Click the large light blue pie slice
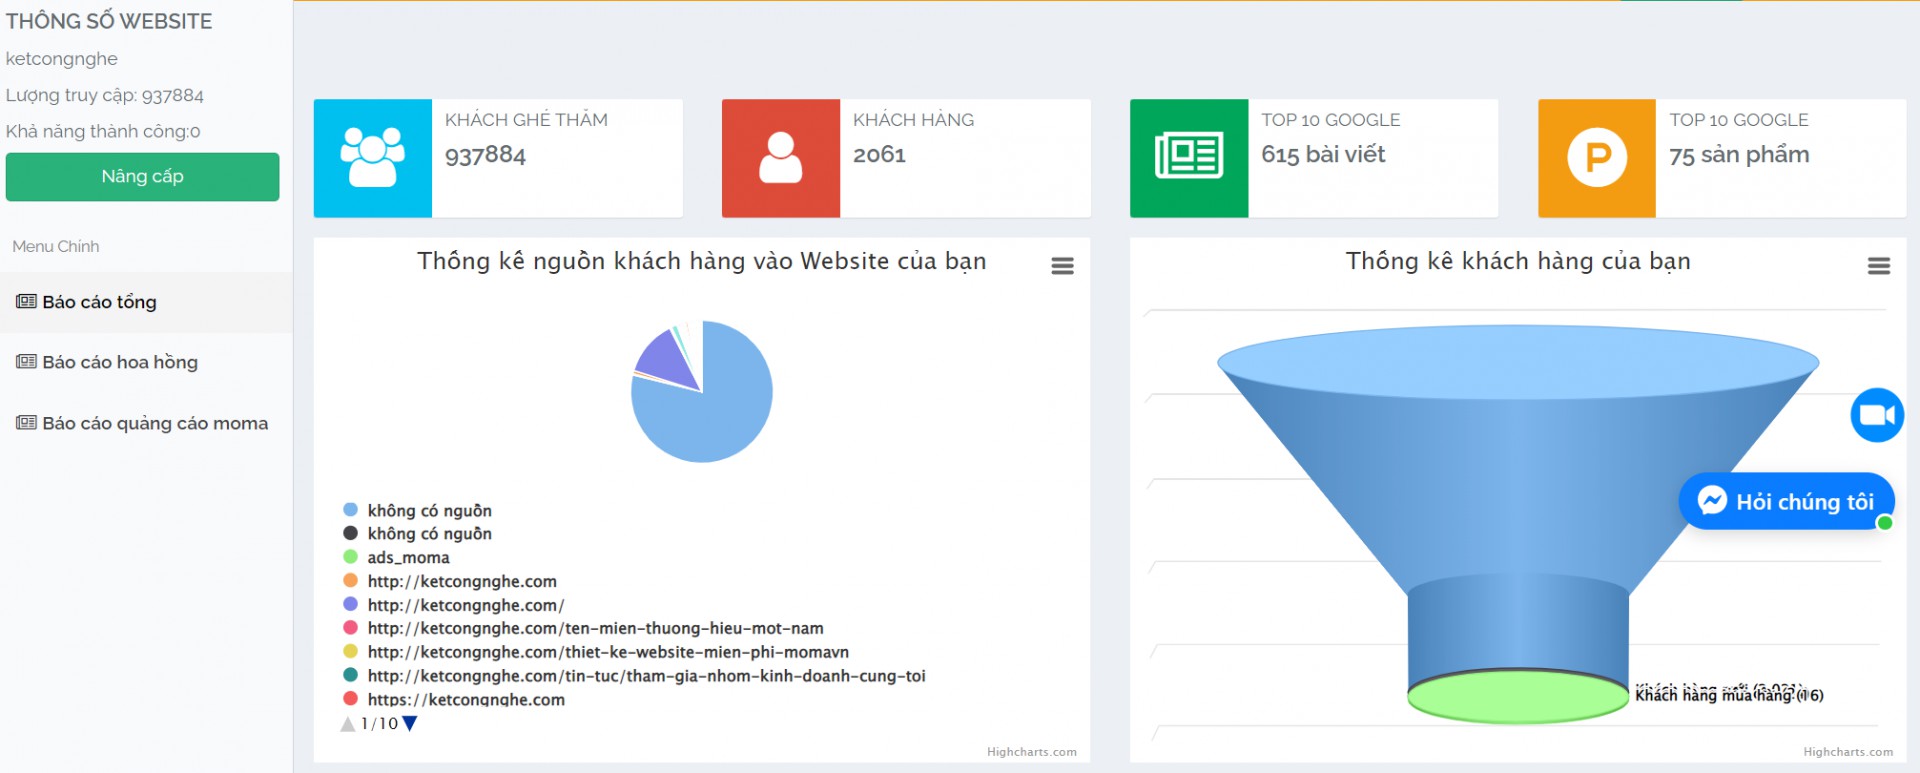This screenshot has width=1920, height=773. (x=715, y=420)
